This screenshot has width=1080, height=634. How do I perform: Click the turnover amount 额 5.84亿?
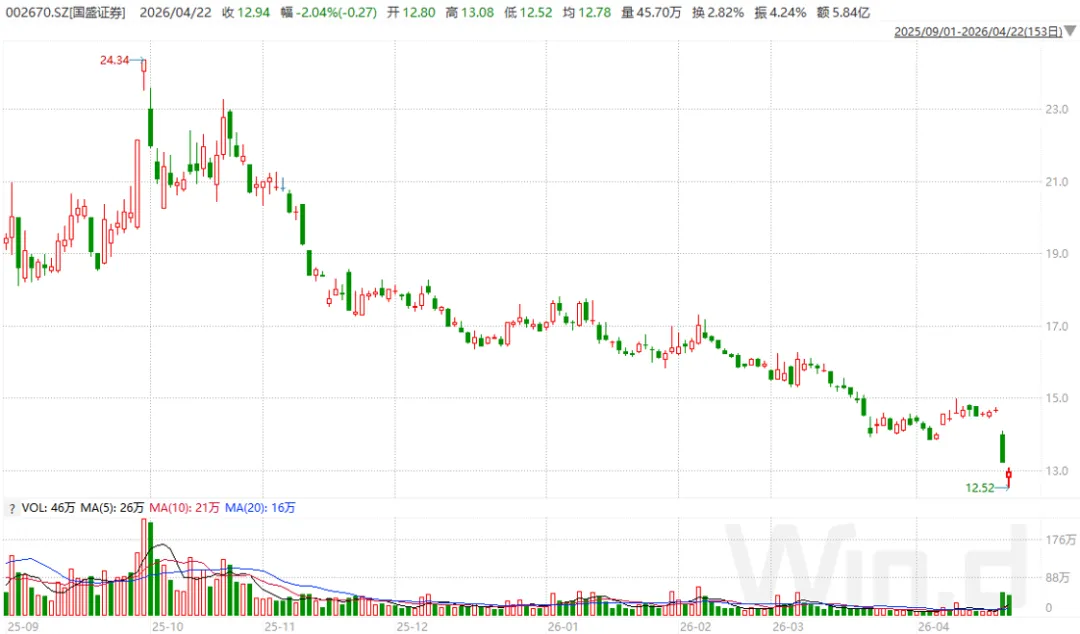coord(843,12)
